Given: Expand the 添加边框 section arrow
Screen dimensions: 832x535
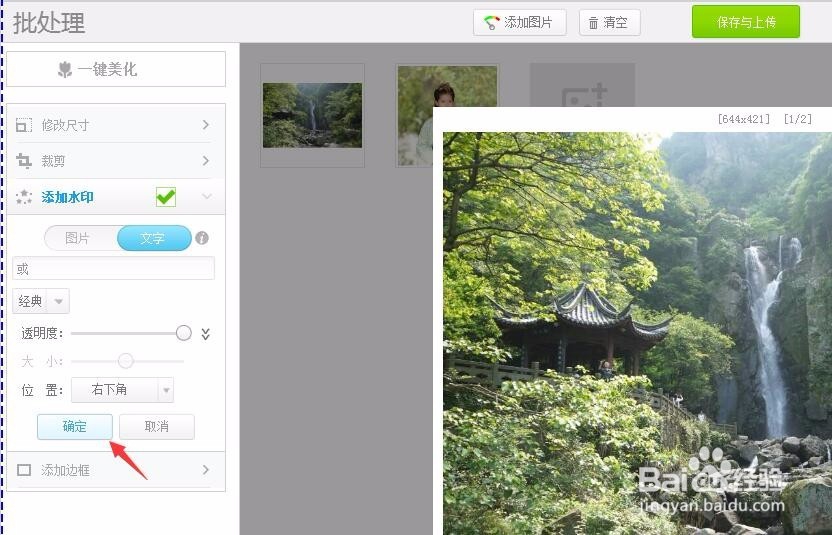Looking at the screenshot, I should [206, 469].
